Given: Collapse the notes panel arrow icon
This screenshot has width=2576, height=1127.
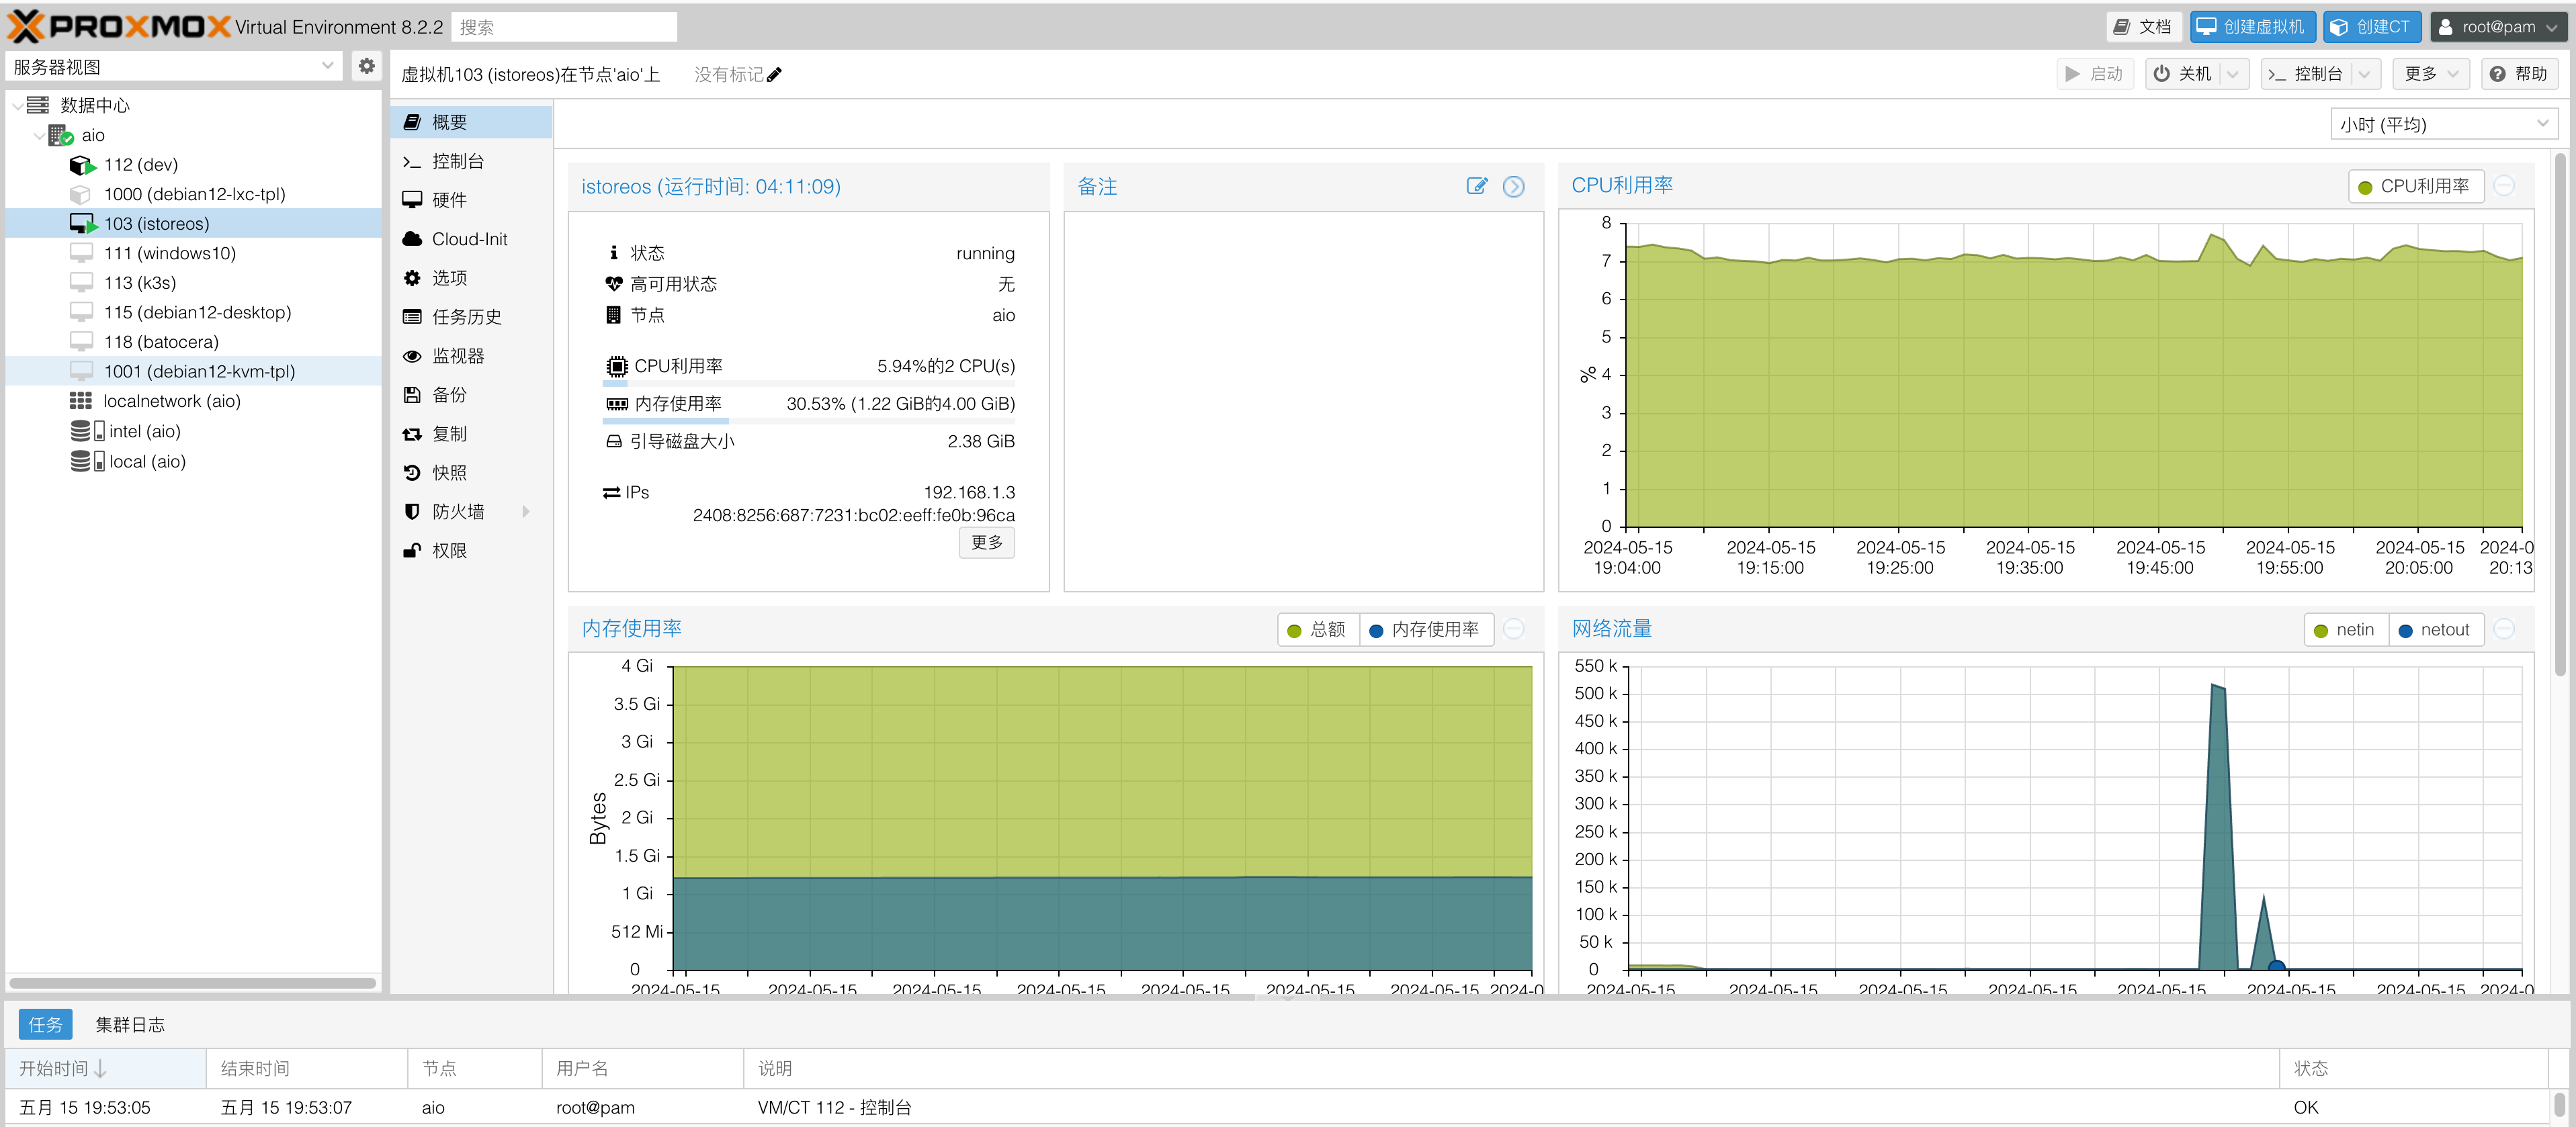Looking at the screenshot, I should click(x=1513, y=186).
